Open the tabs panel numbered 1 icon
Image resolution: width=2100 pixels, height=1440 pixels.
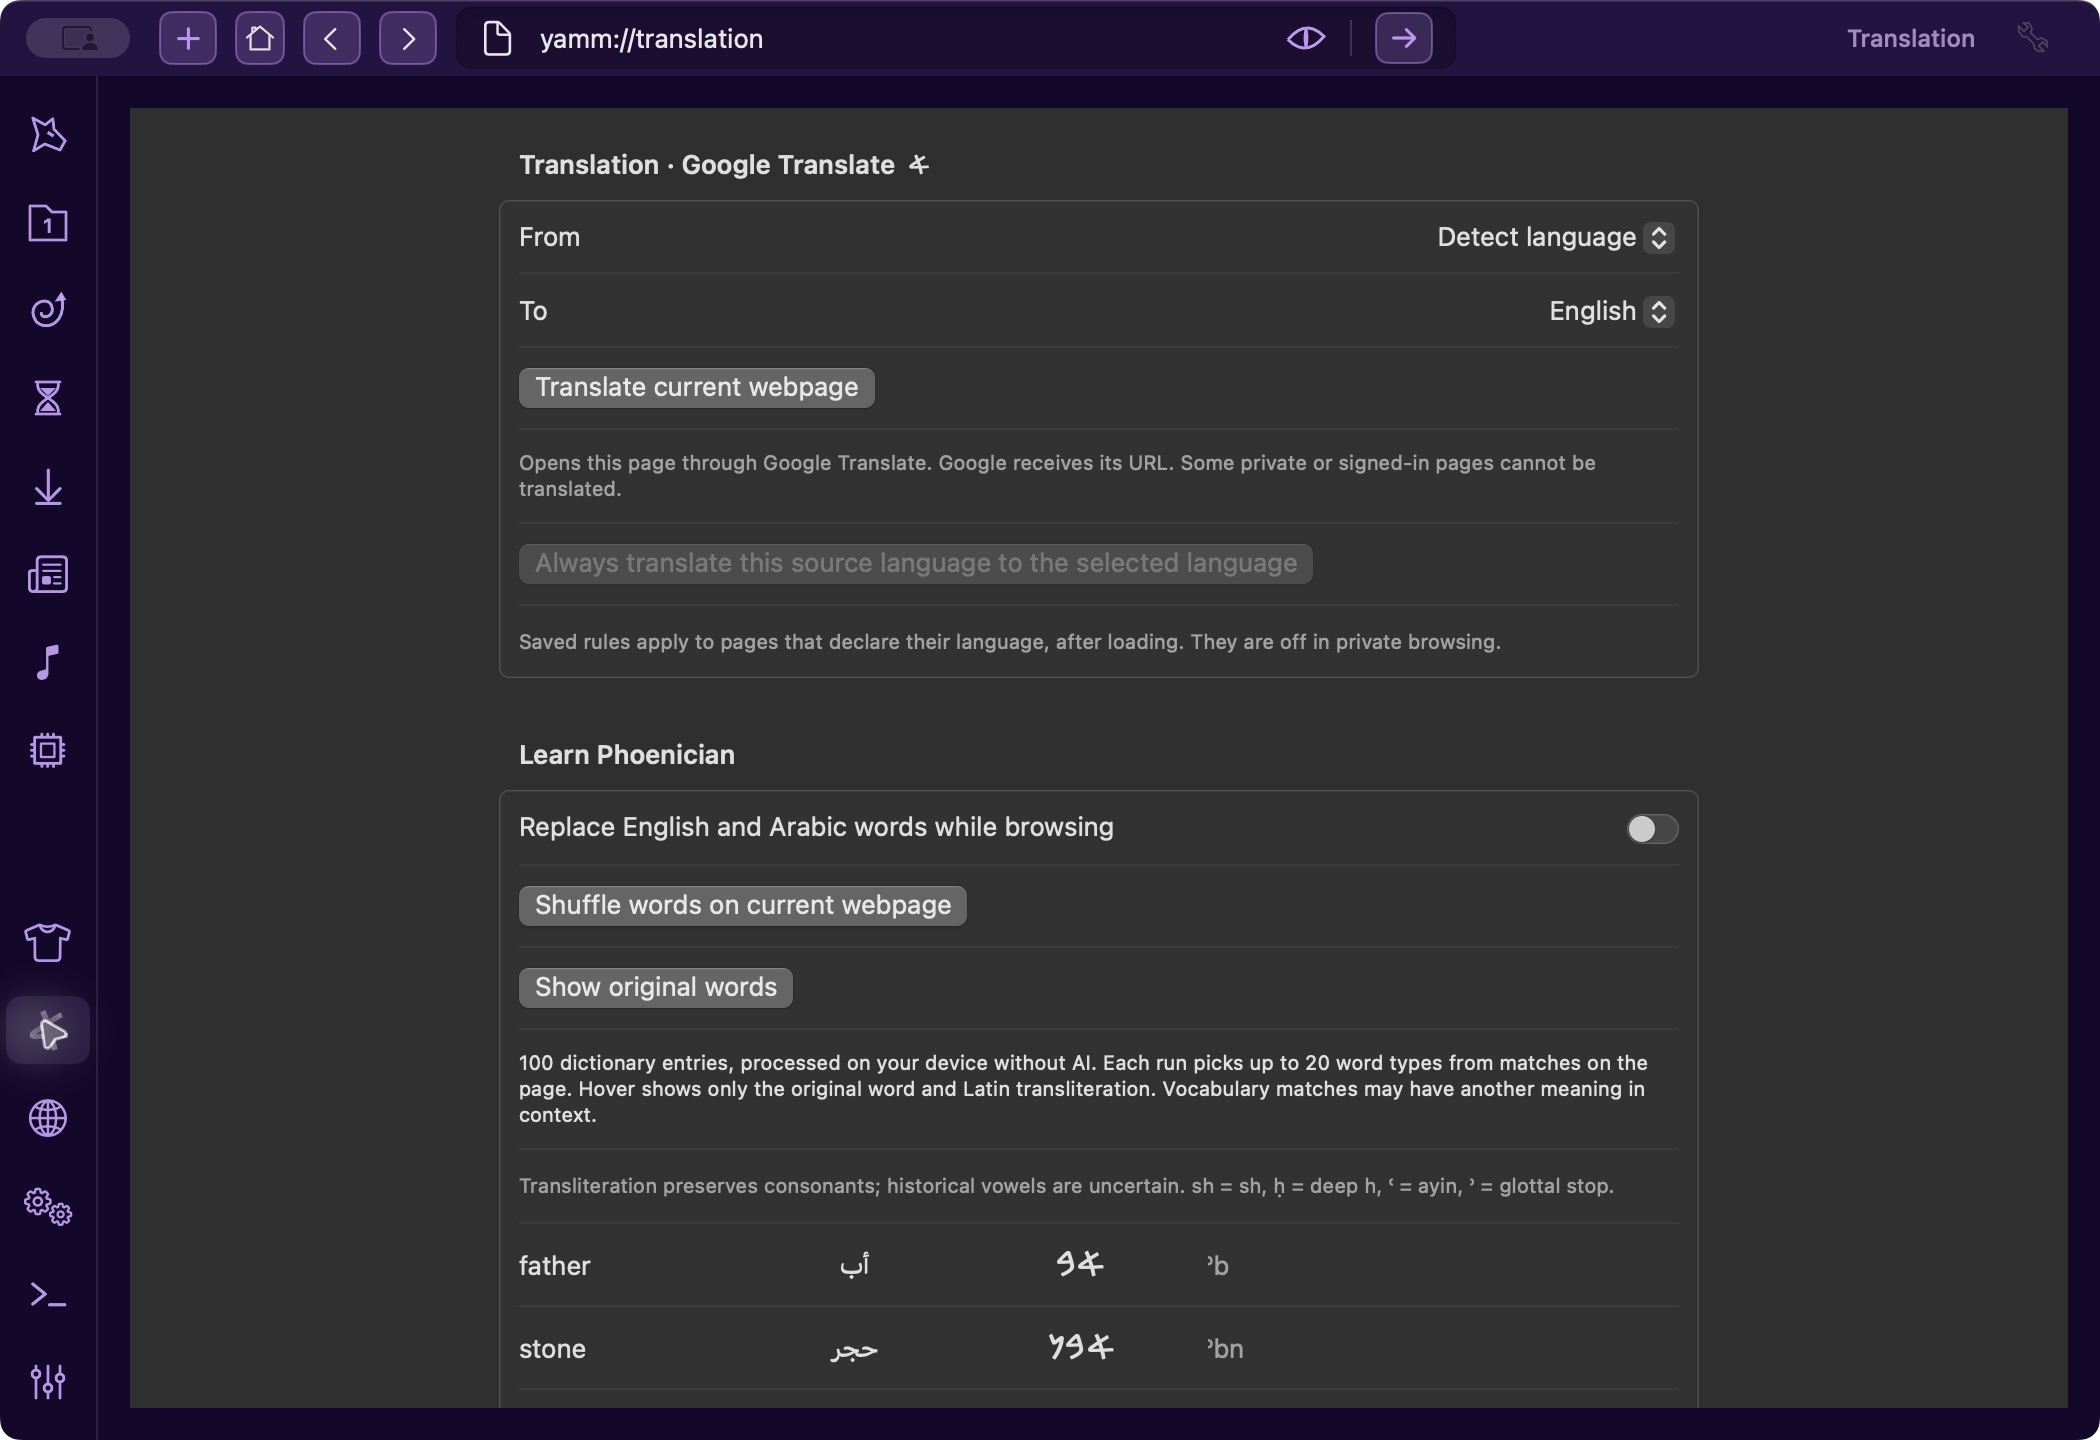48,223
